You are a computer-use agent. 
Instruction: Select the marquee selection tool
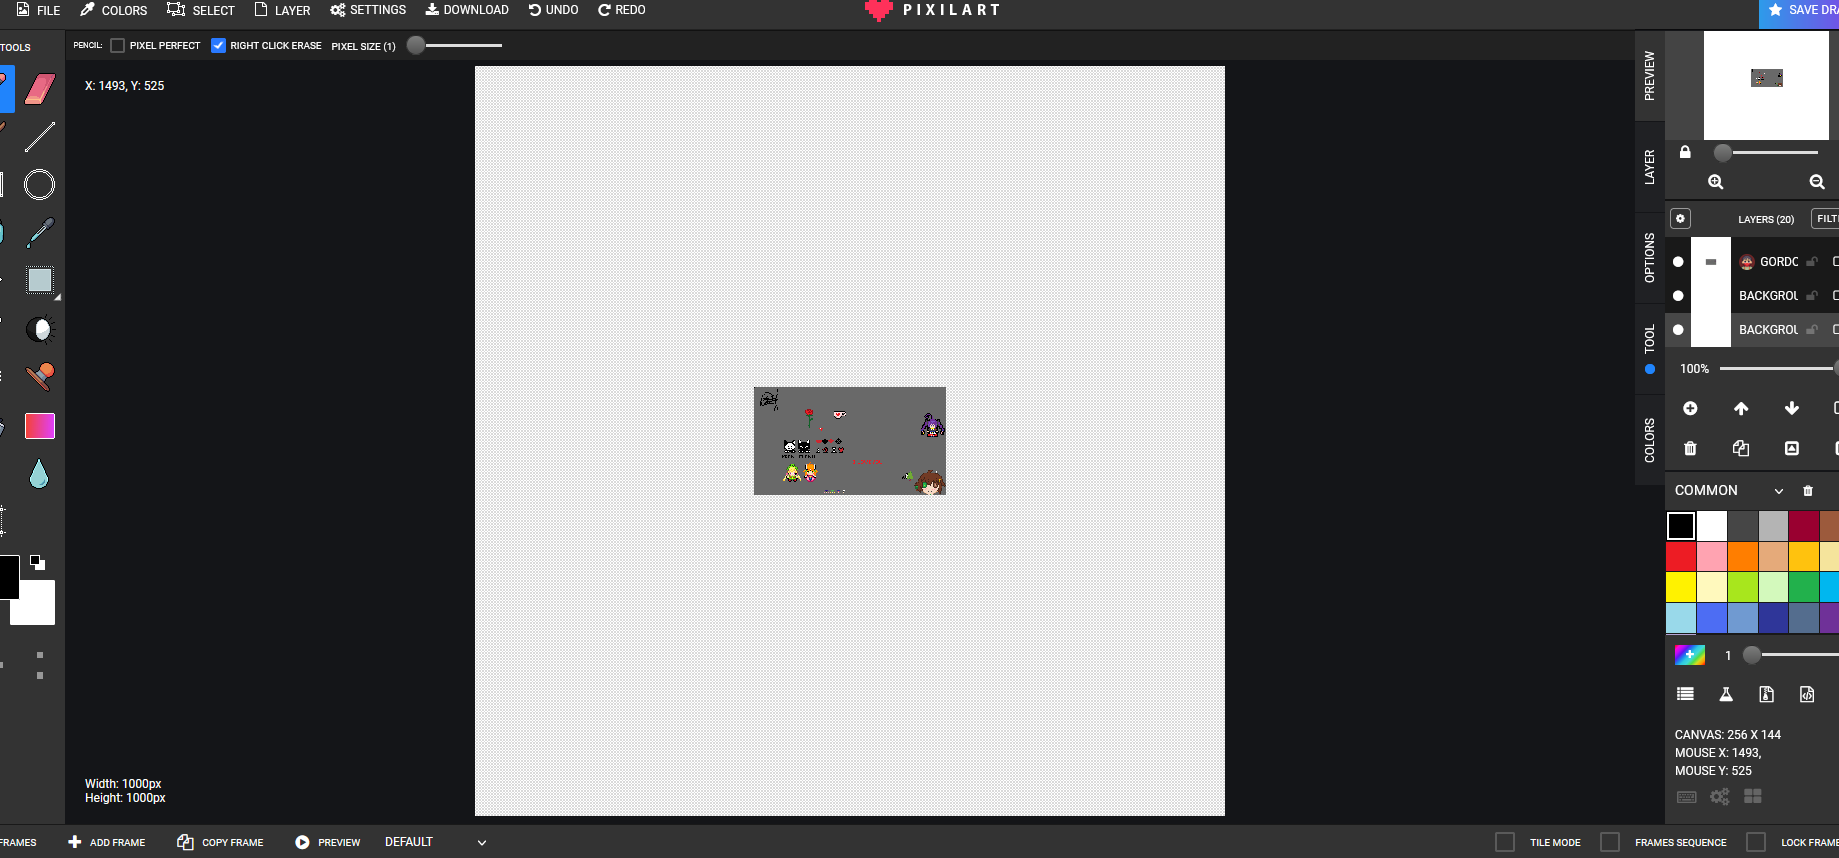coord(40,280)
